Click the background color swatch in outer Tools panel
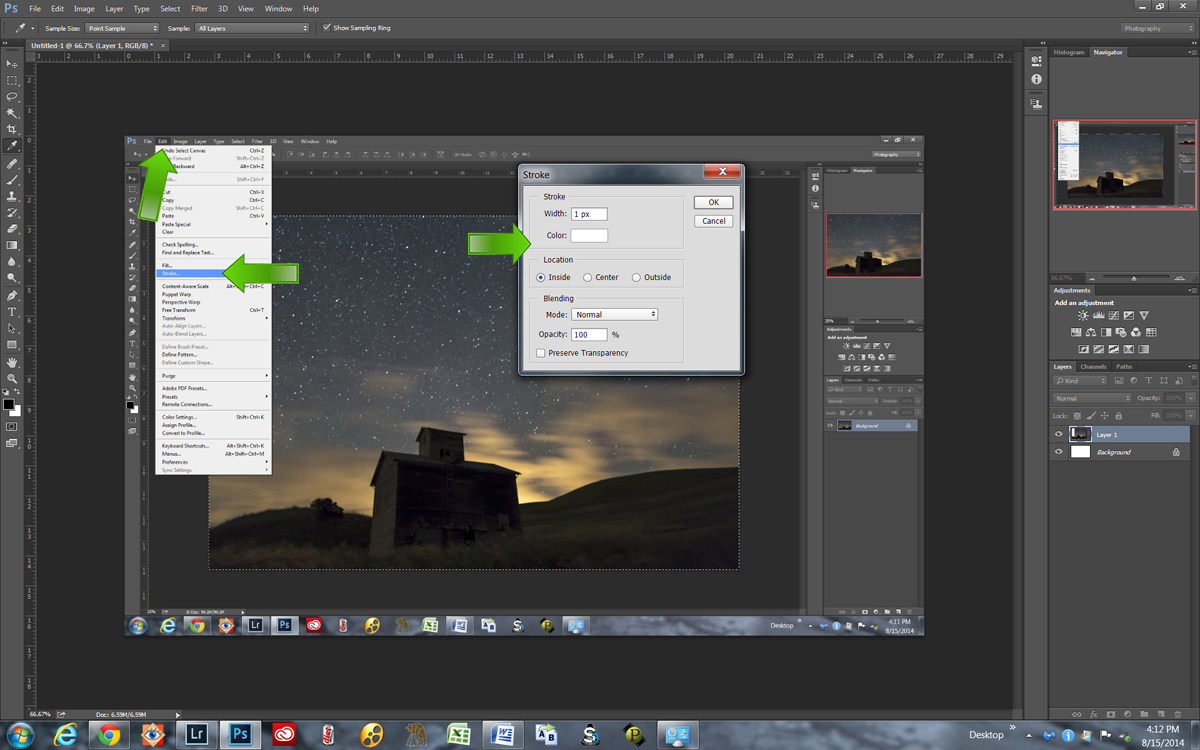The height and width of the screenshot is (750, 1200). [15, 411]
